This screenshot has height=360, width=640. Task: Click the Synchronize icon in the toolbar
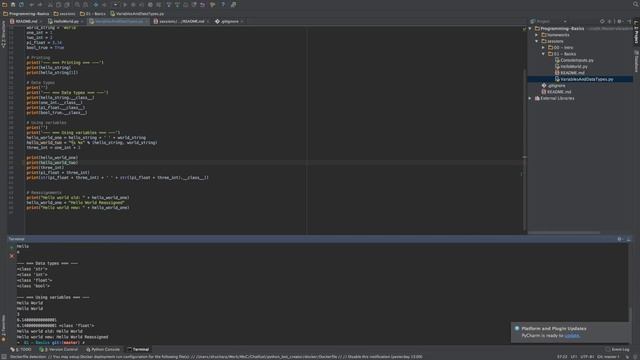[x=21, y=4]
